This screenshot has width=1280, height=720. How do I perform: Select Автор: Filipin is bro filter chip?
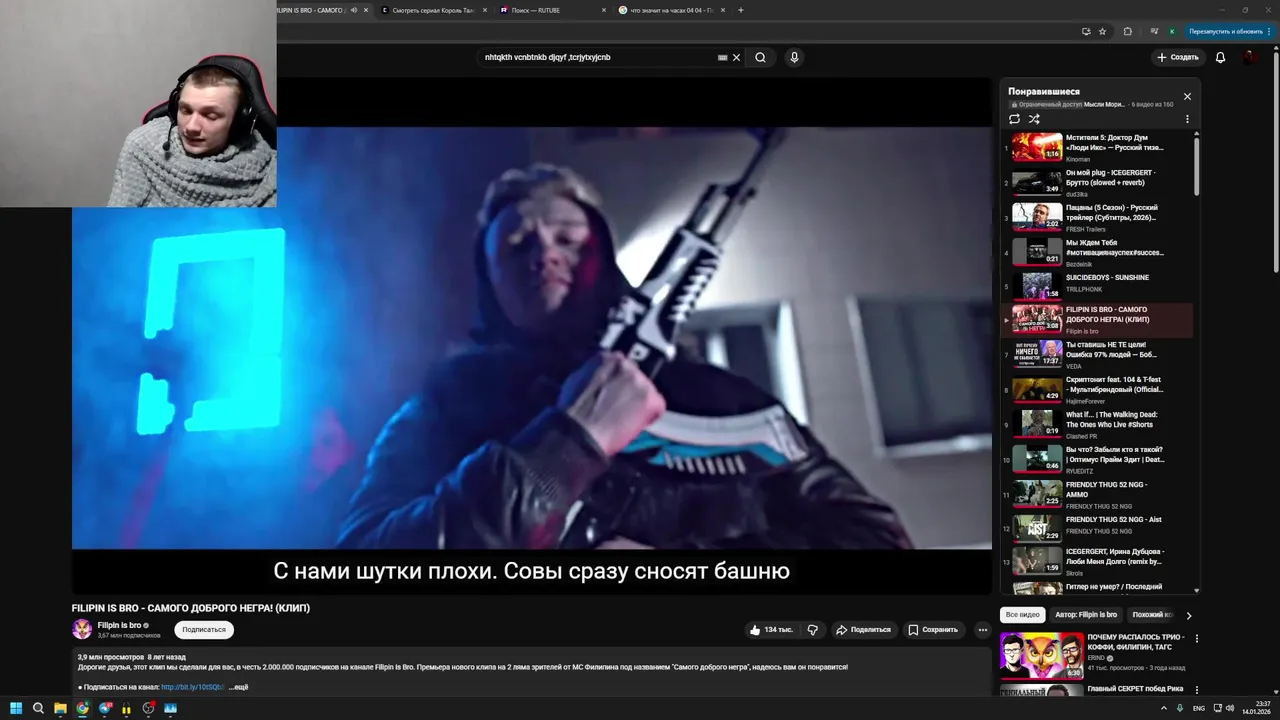click(1086, 614)
